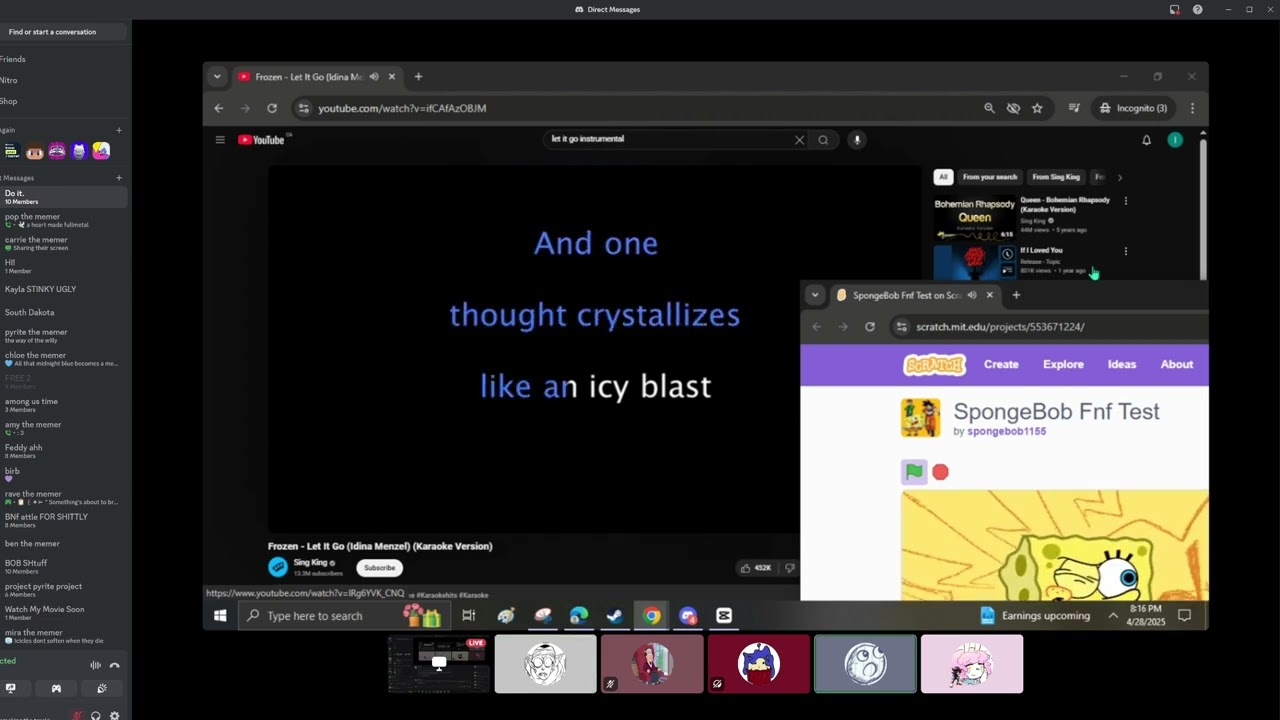Select the 'All' filter chip

tap(942, 177)
